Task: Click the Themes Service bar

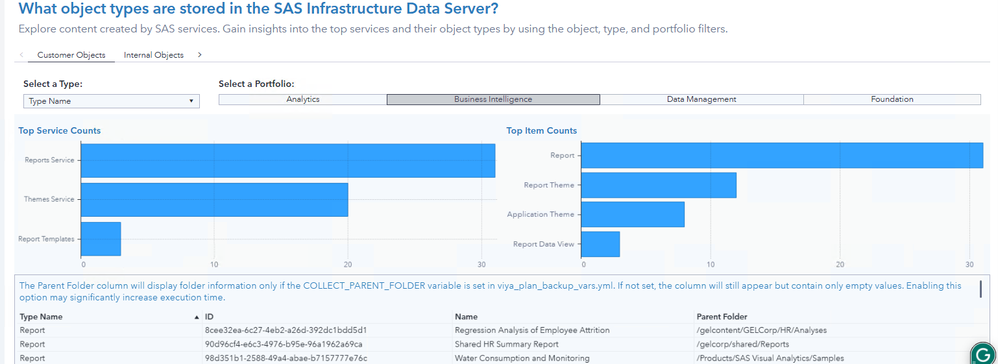Action: [x=214, y=200]
